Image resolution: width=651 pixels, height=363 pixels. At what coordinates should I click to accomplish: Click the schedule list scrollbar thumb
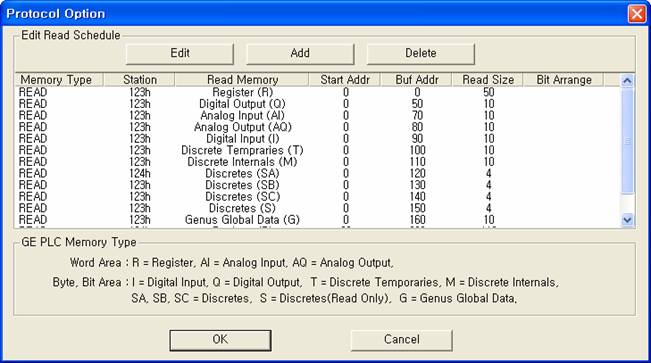tap(627, 140)
